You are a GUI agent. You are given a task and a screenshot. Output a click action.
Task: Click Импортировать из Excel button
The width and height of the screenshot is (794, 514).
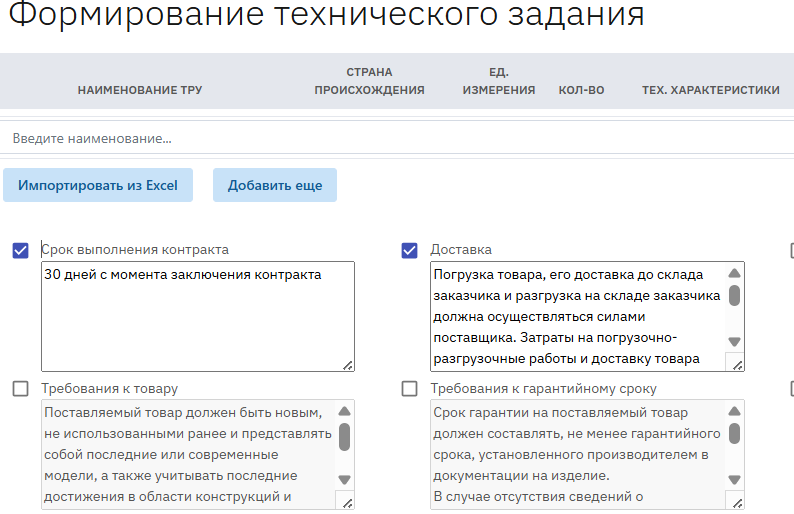pyautogui.click(x=98, y=185)
